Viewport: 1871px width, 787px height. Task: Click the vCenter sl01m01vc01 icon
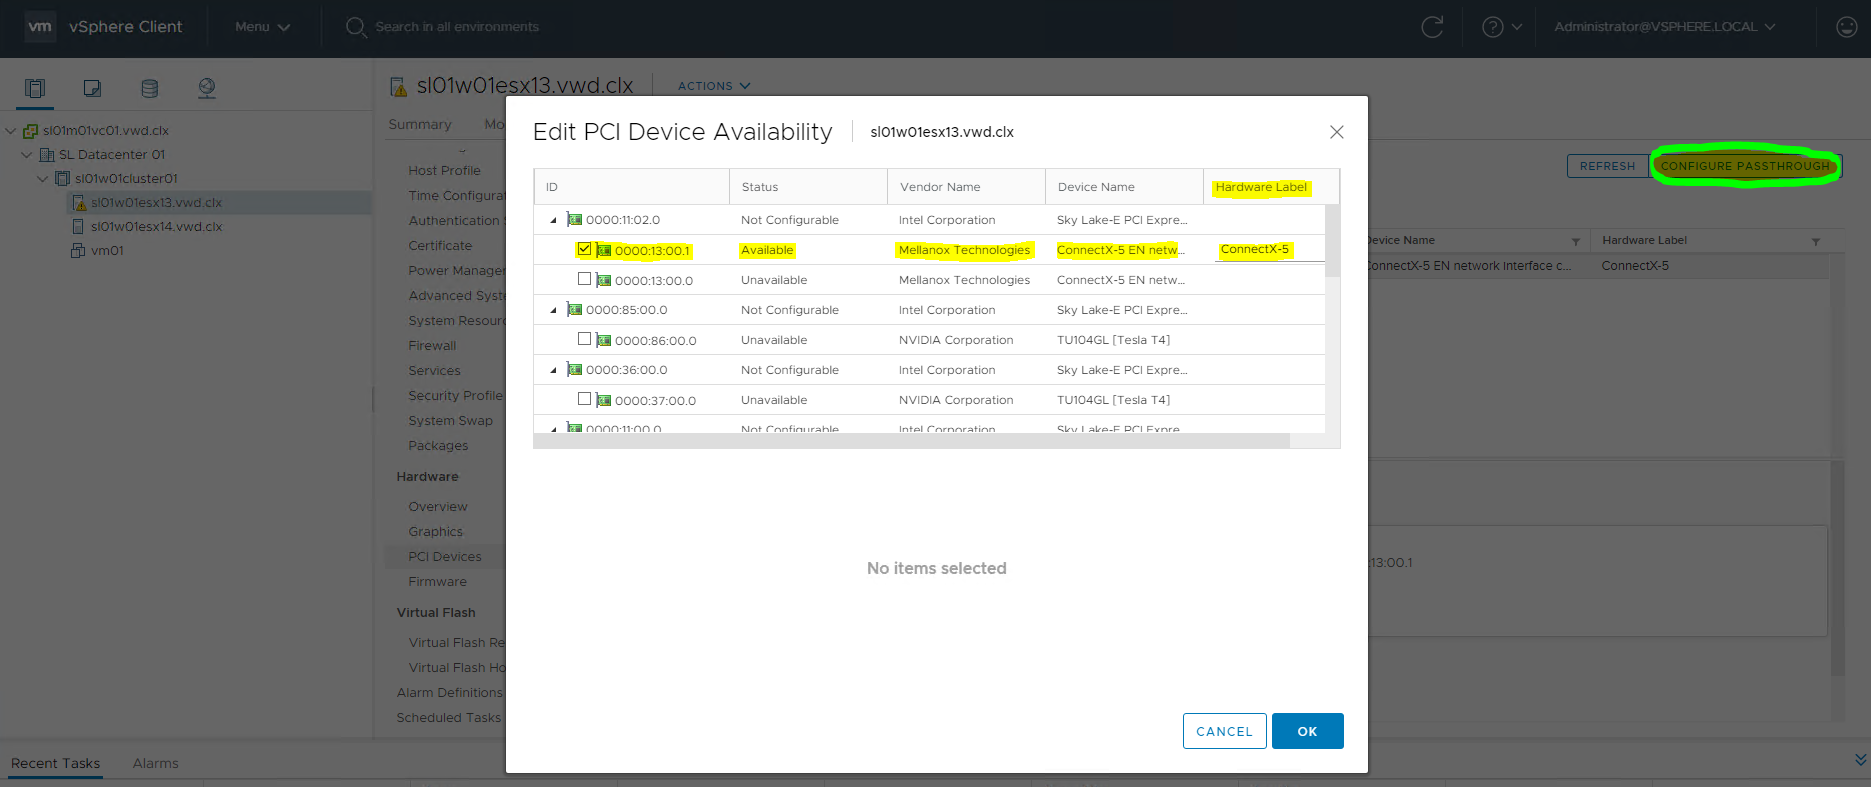tap(30, 130)
